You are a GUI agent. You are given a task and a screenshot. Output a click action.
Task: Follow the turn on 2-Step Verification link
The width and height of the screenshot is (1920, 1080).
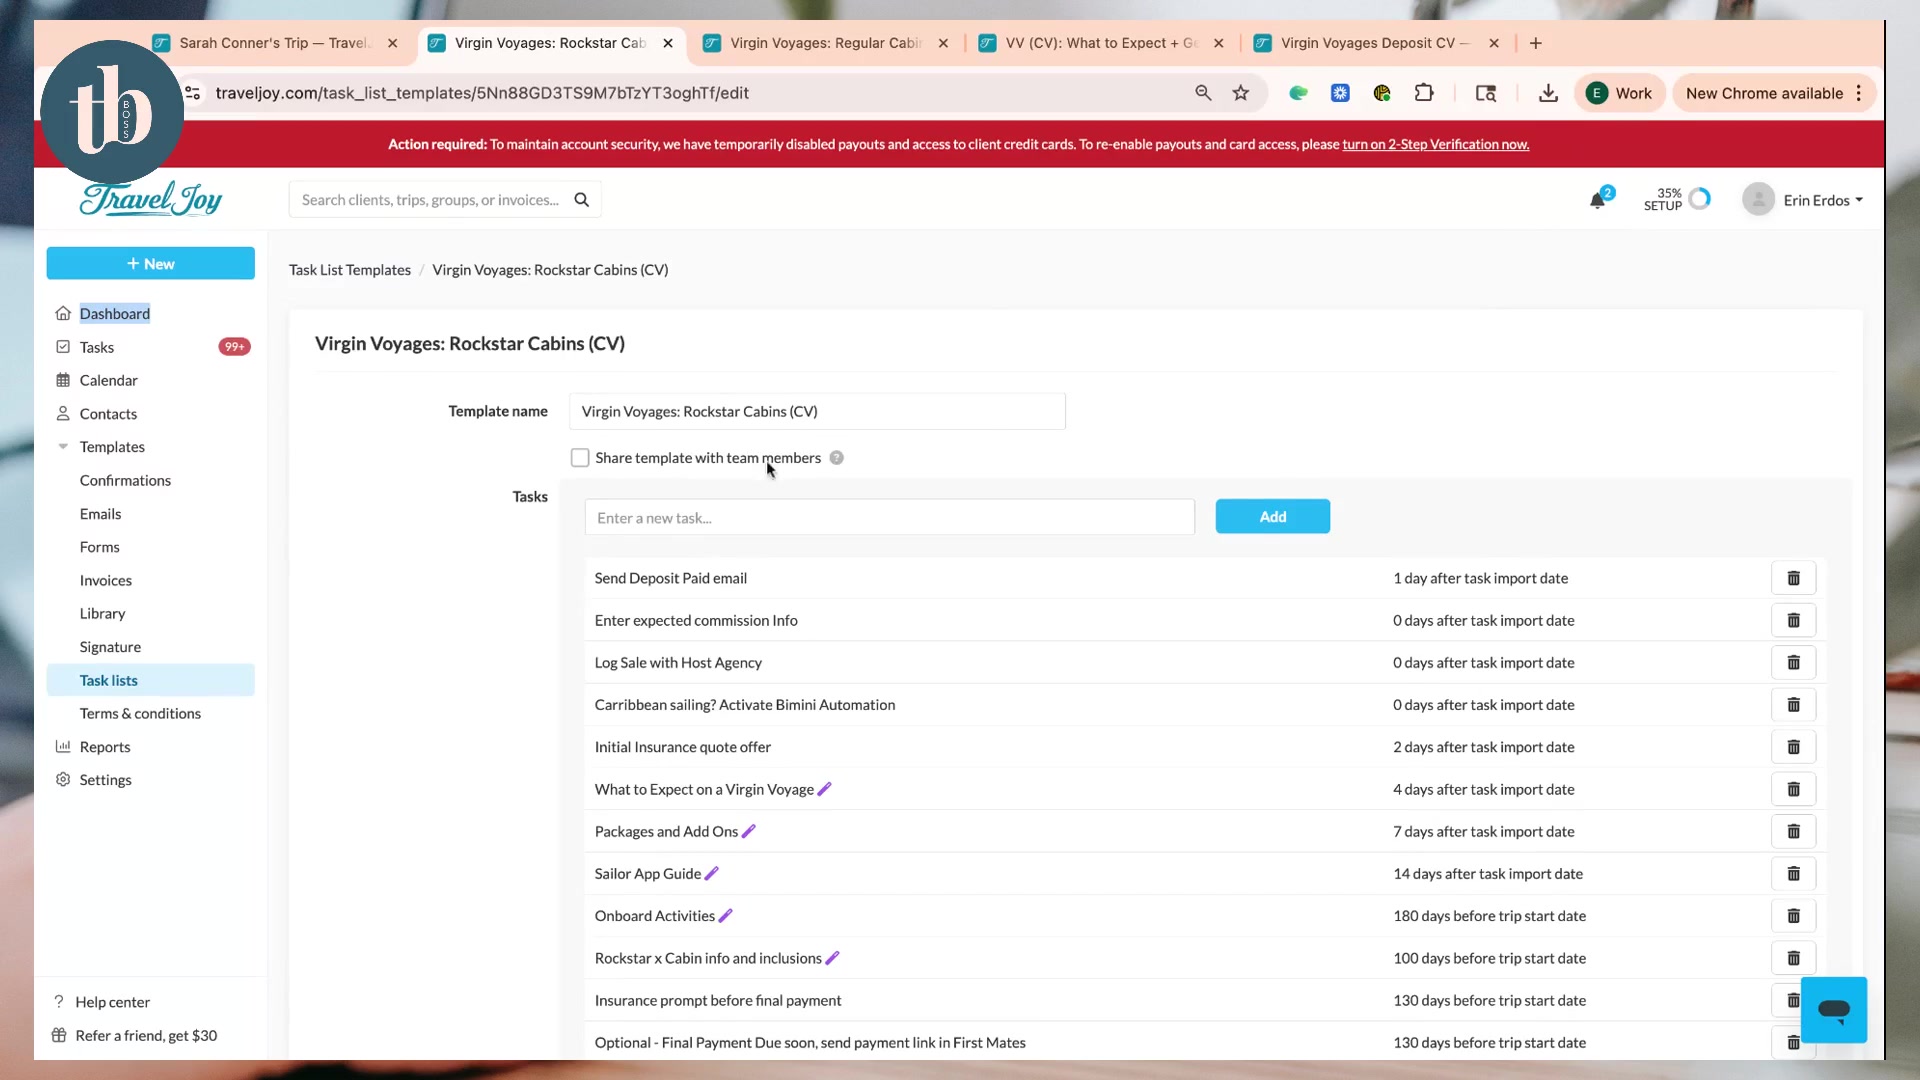coord(1435,144)
